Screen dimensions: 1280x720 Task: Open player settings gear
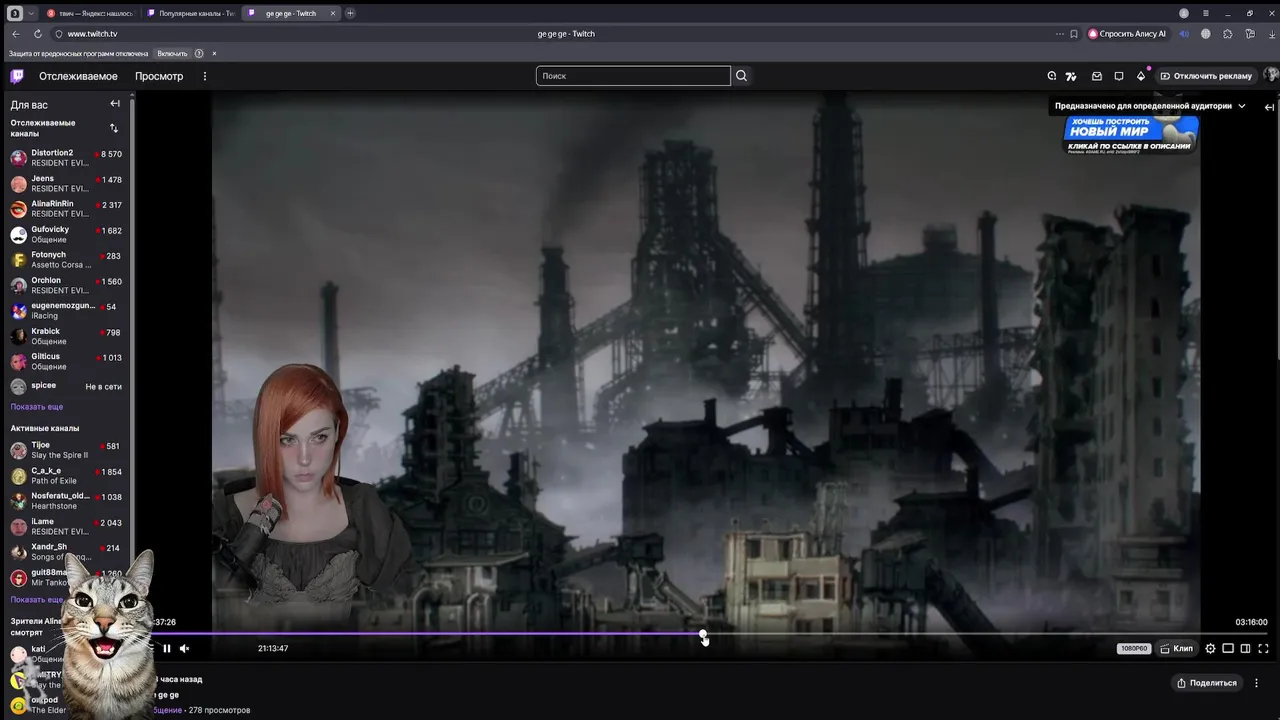(1210, 648)
